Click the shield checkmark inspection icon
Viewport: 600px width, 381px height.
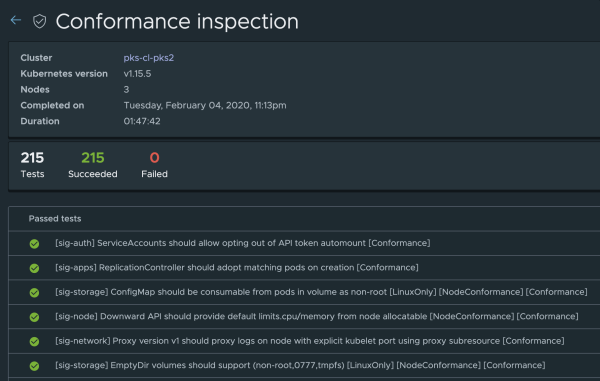tap(39, 21)
